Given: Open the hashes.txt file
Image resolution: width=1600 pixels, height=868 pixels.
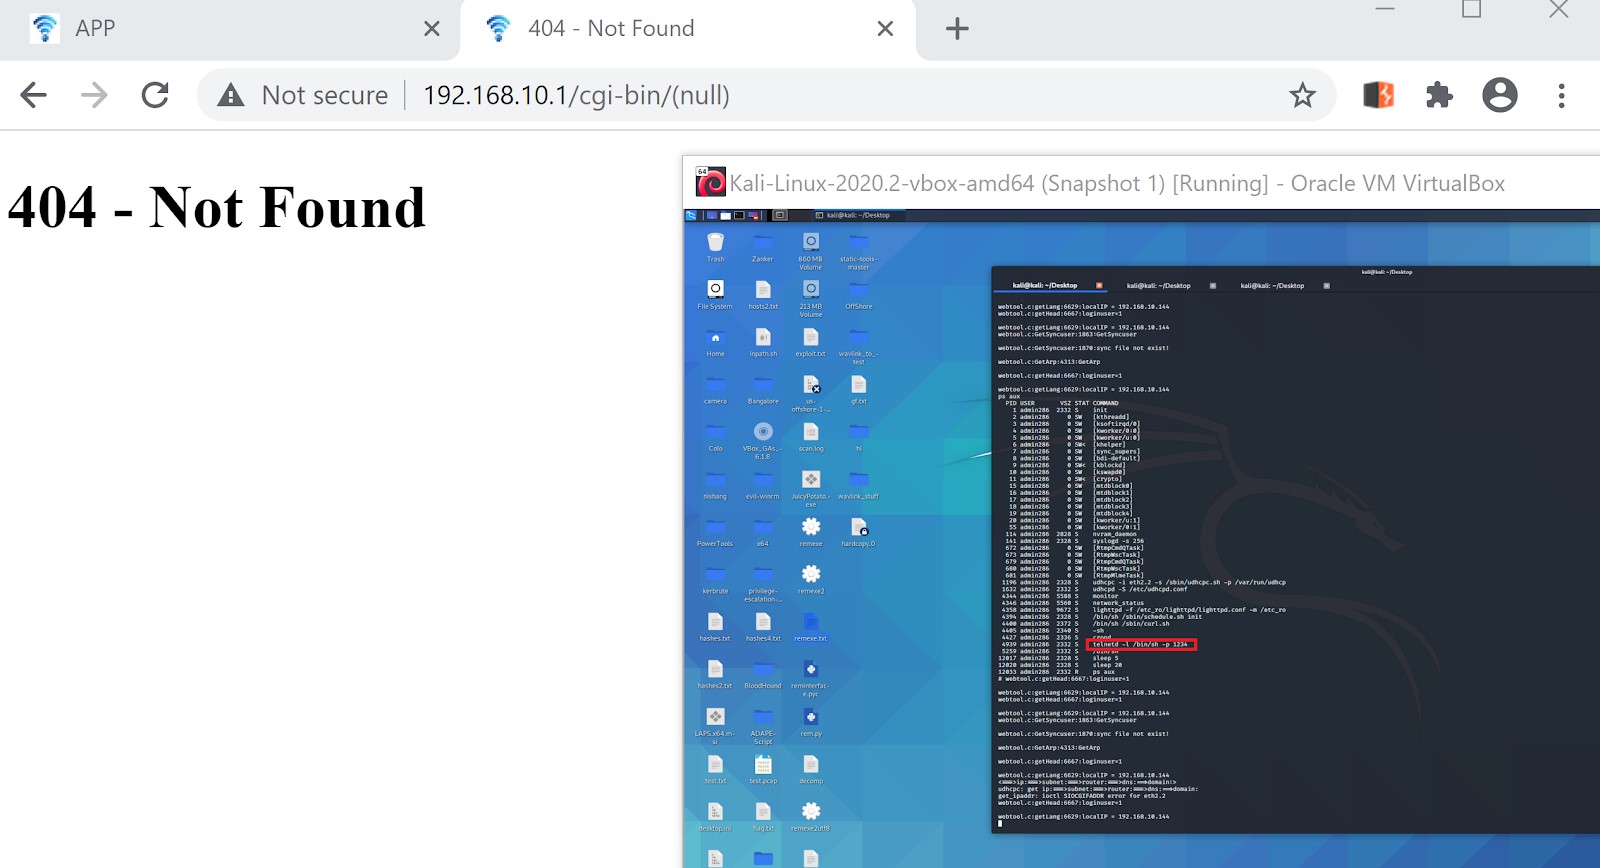Looking at the screenshot, I should pos(715,626).
